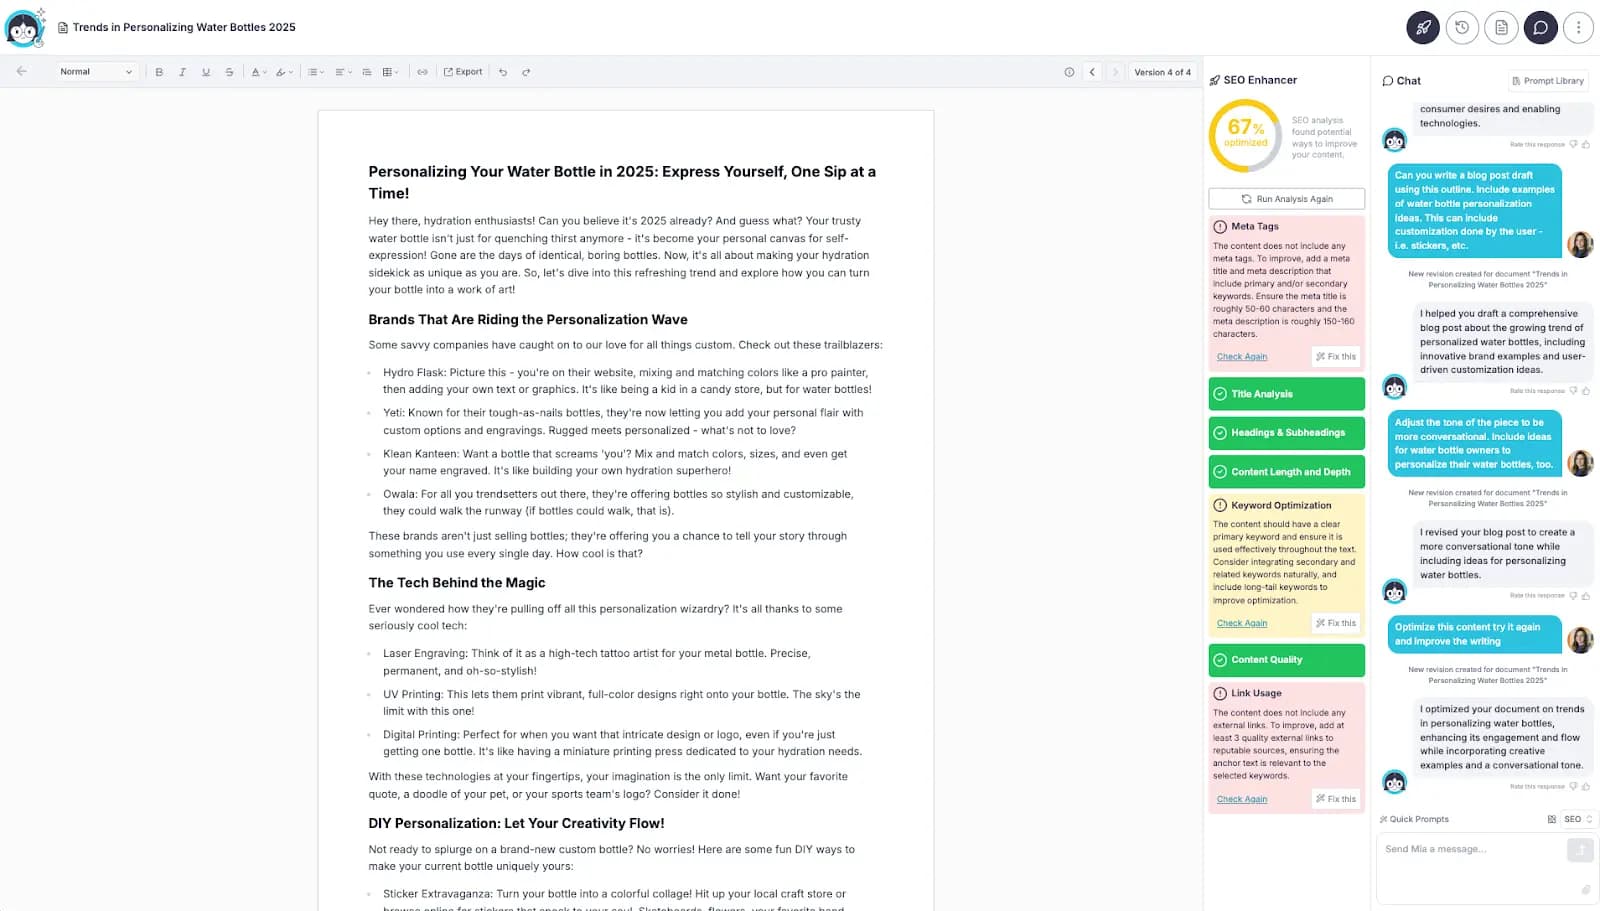Expand the table insert dropdown
Viewport: 1600px width, 911px height.
[390, 72]
